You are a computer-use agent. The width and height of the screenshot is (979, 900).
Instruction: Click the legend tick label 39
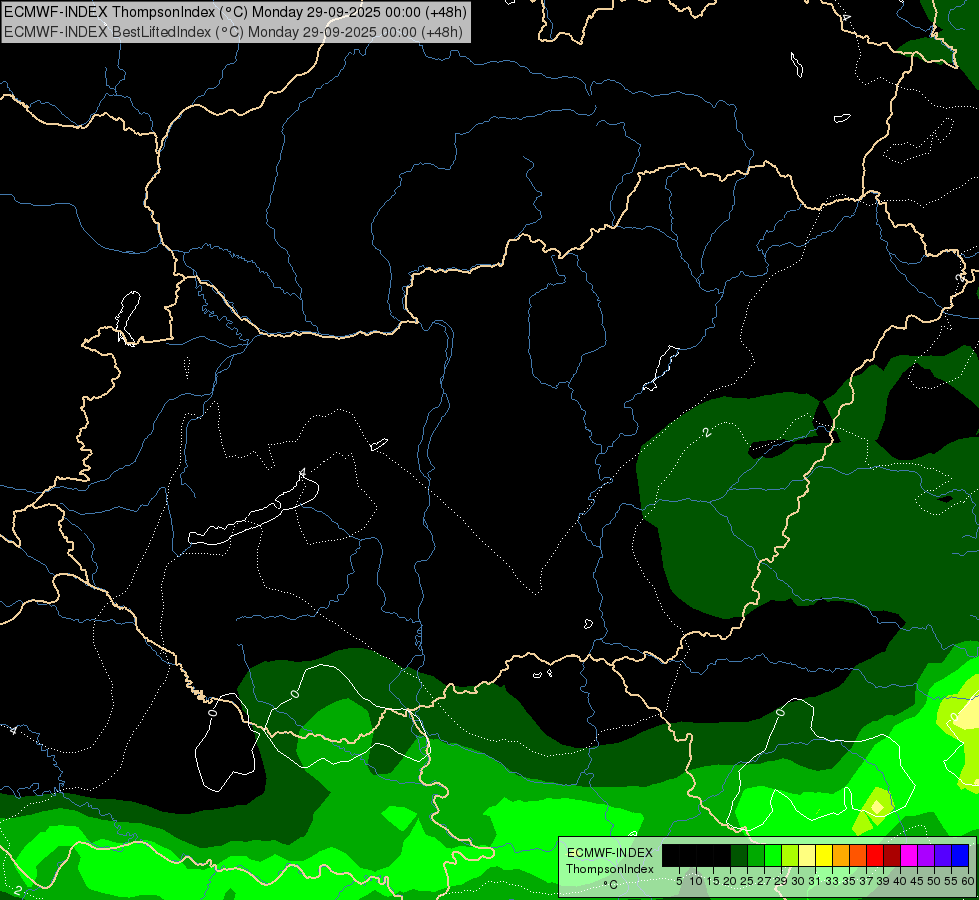(883, 881)
